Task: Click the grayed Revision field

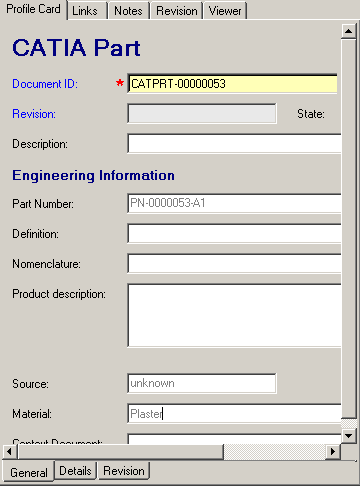Action: tap(202, 114)
